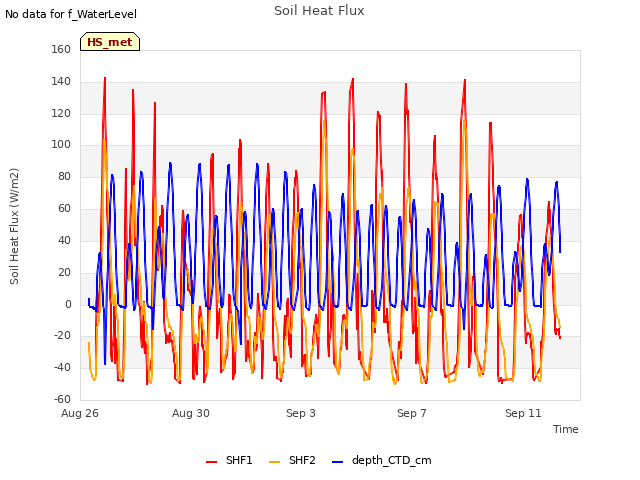
Task: Click the red SHF1 legend swatch
Action: coord(211,462)
